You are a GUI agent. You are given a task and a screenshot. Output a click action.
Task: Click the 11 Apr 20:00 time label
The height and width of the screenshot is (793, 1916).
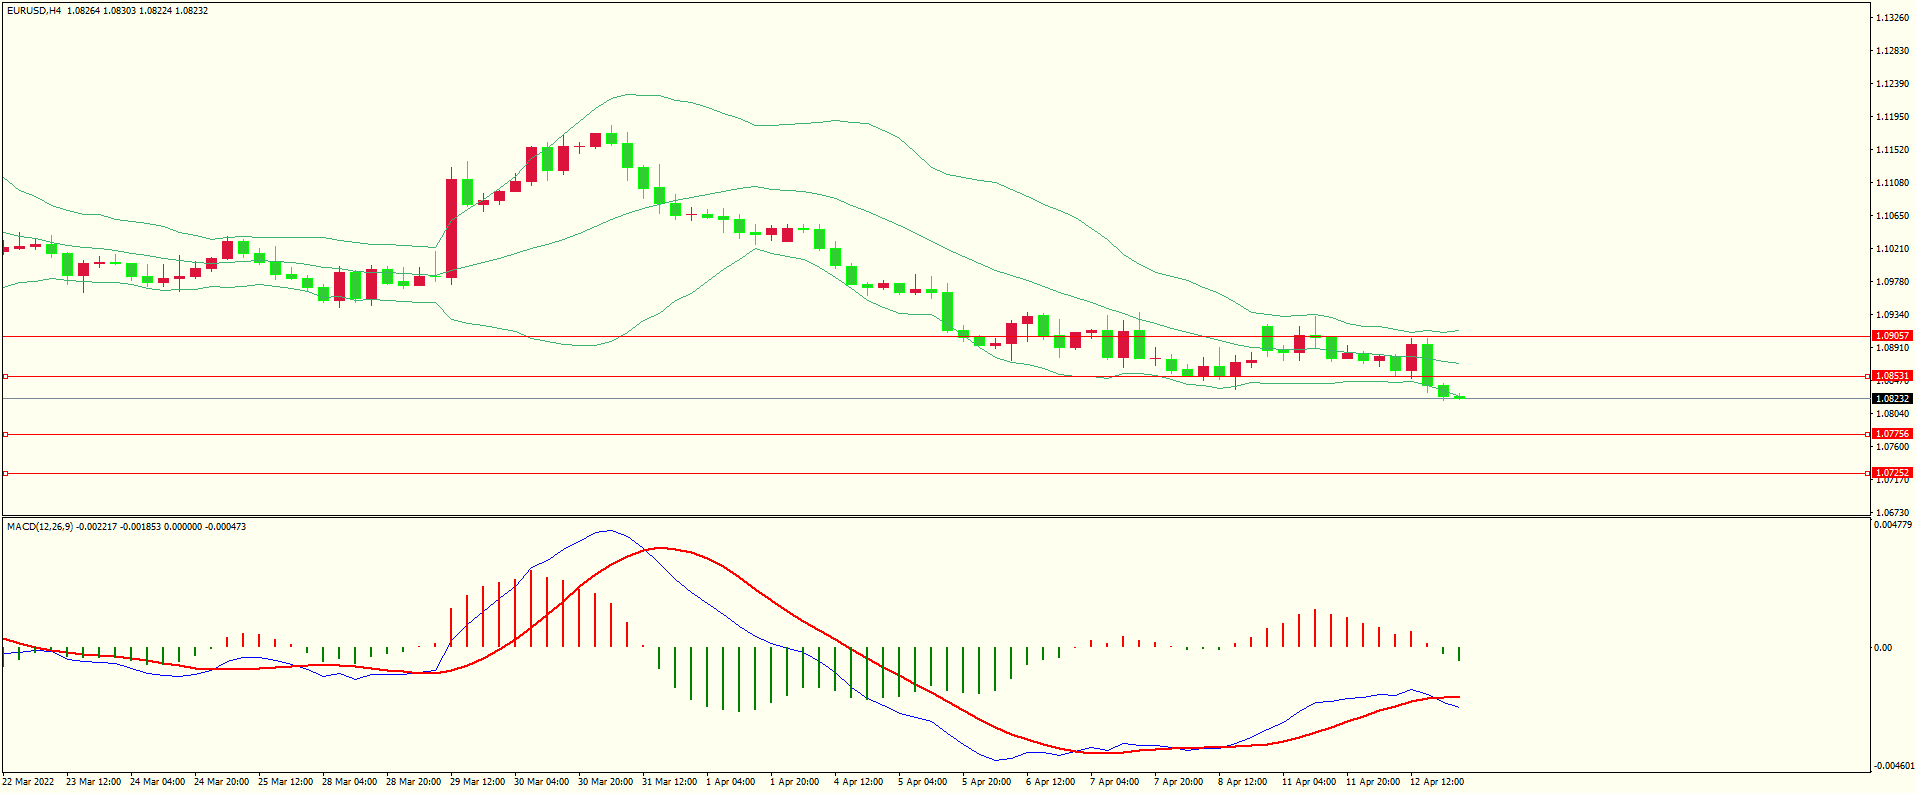point(1373,782)
